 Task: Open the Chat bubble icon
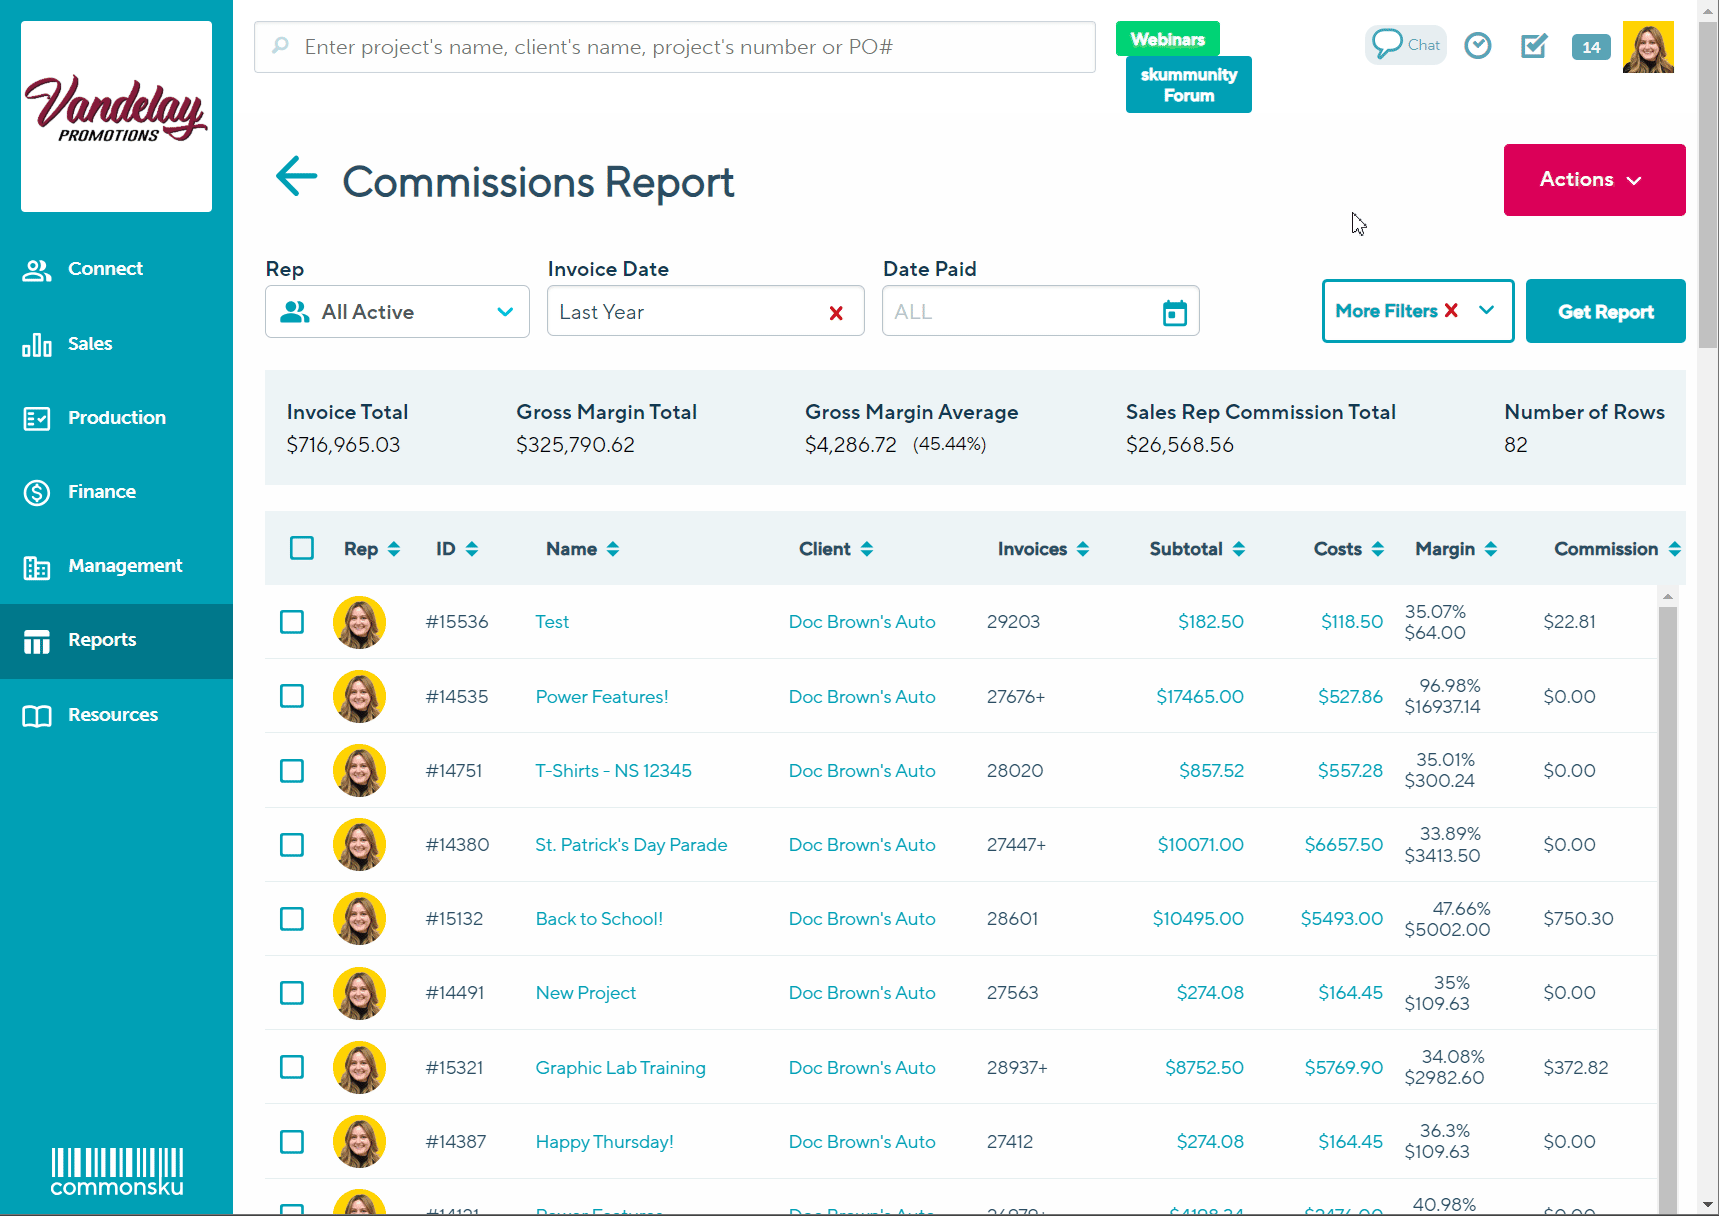point(1405,45)
